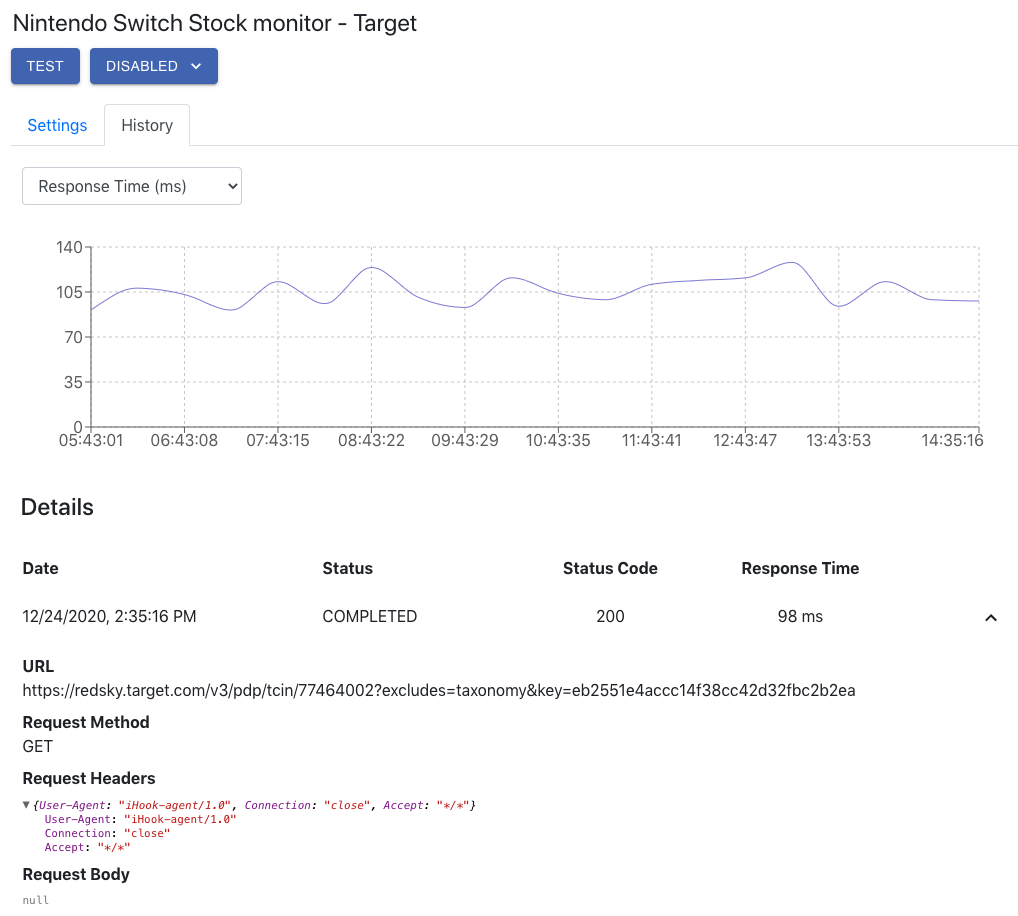This screenshot has height=916, width=1018.
Task: Click the Date column header
Action: 40,568
